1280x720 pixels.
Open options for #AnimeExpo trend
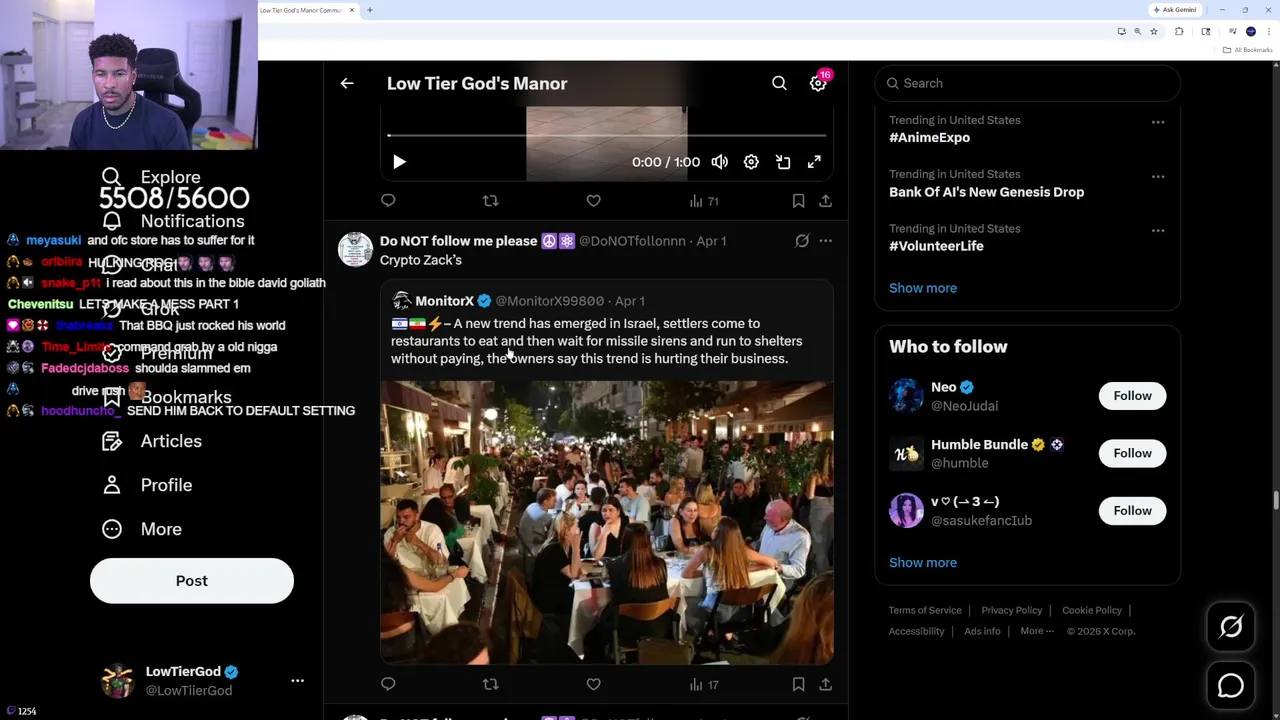click(1158, 122)
